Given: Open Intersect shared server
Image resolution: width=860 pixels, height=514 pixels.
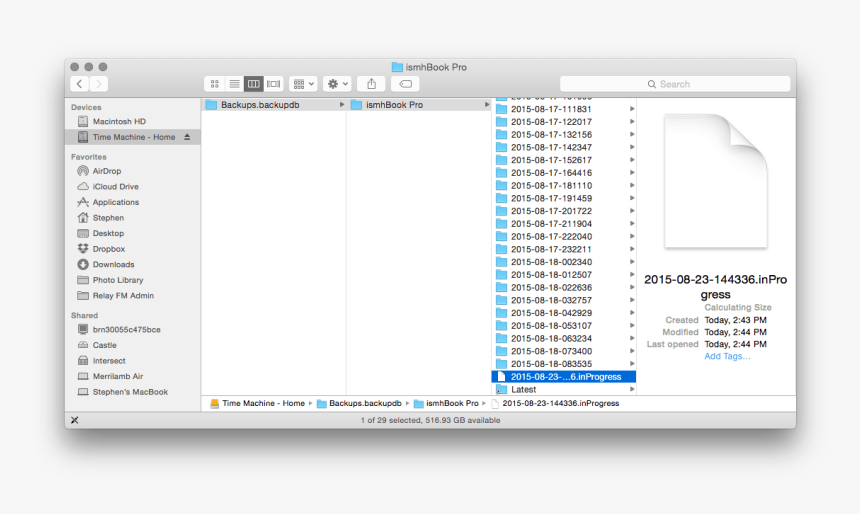Looking at the screenshot, I should click(x=132, y=360).
